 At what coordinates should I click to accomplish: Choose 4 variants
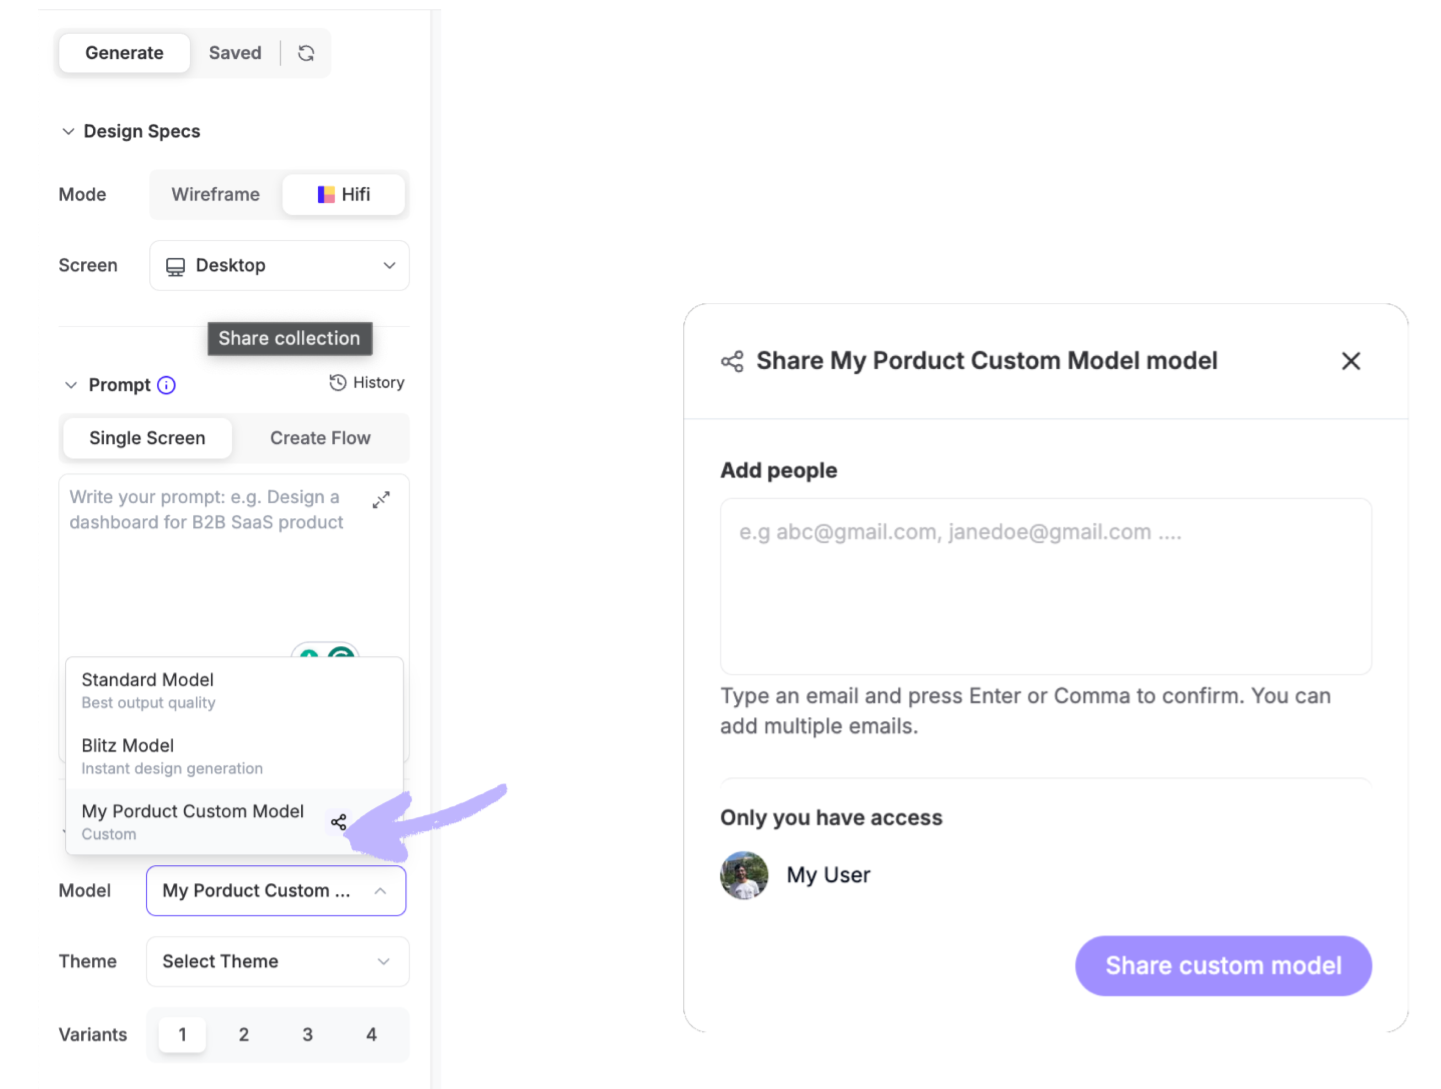coord(371,1035)
